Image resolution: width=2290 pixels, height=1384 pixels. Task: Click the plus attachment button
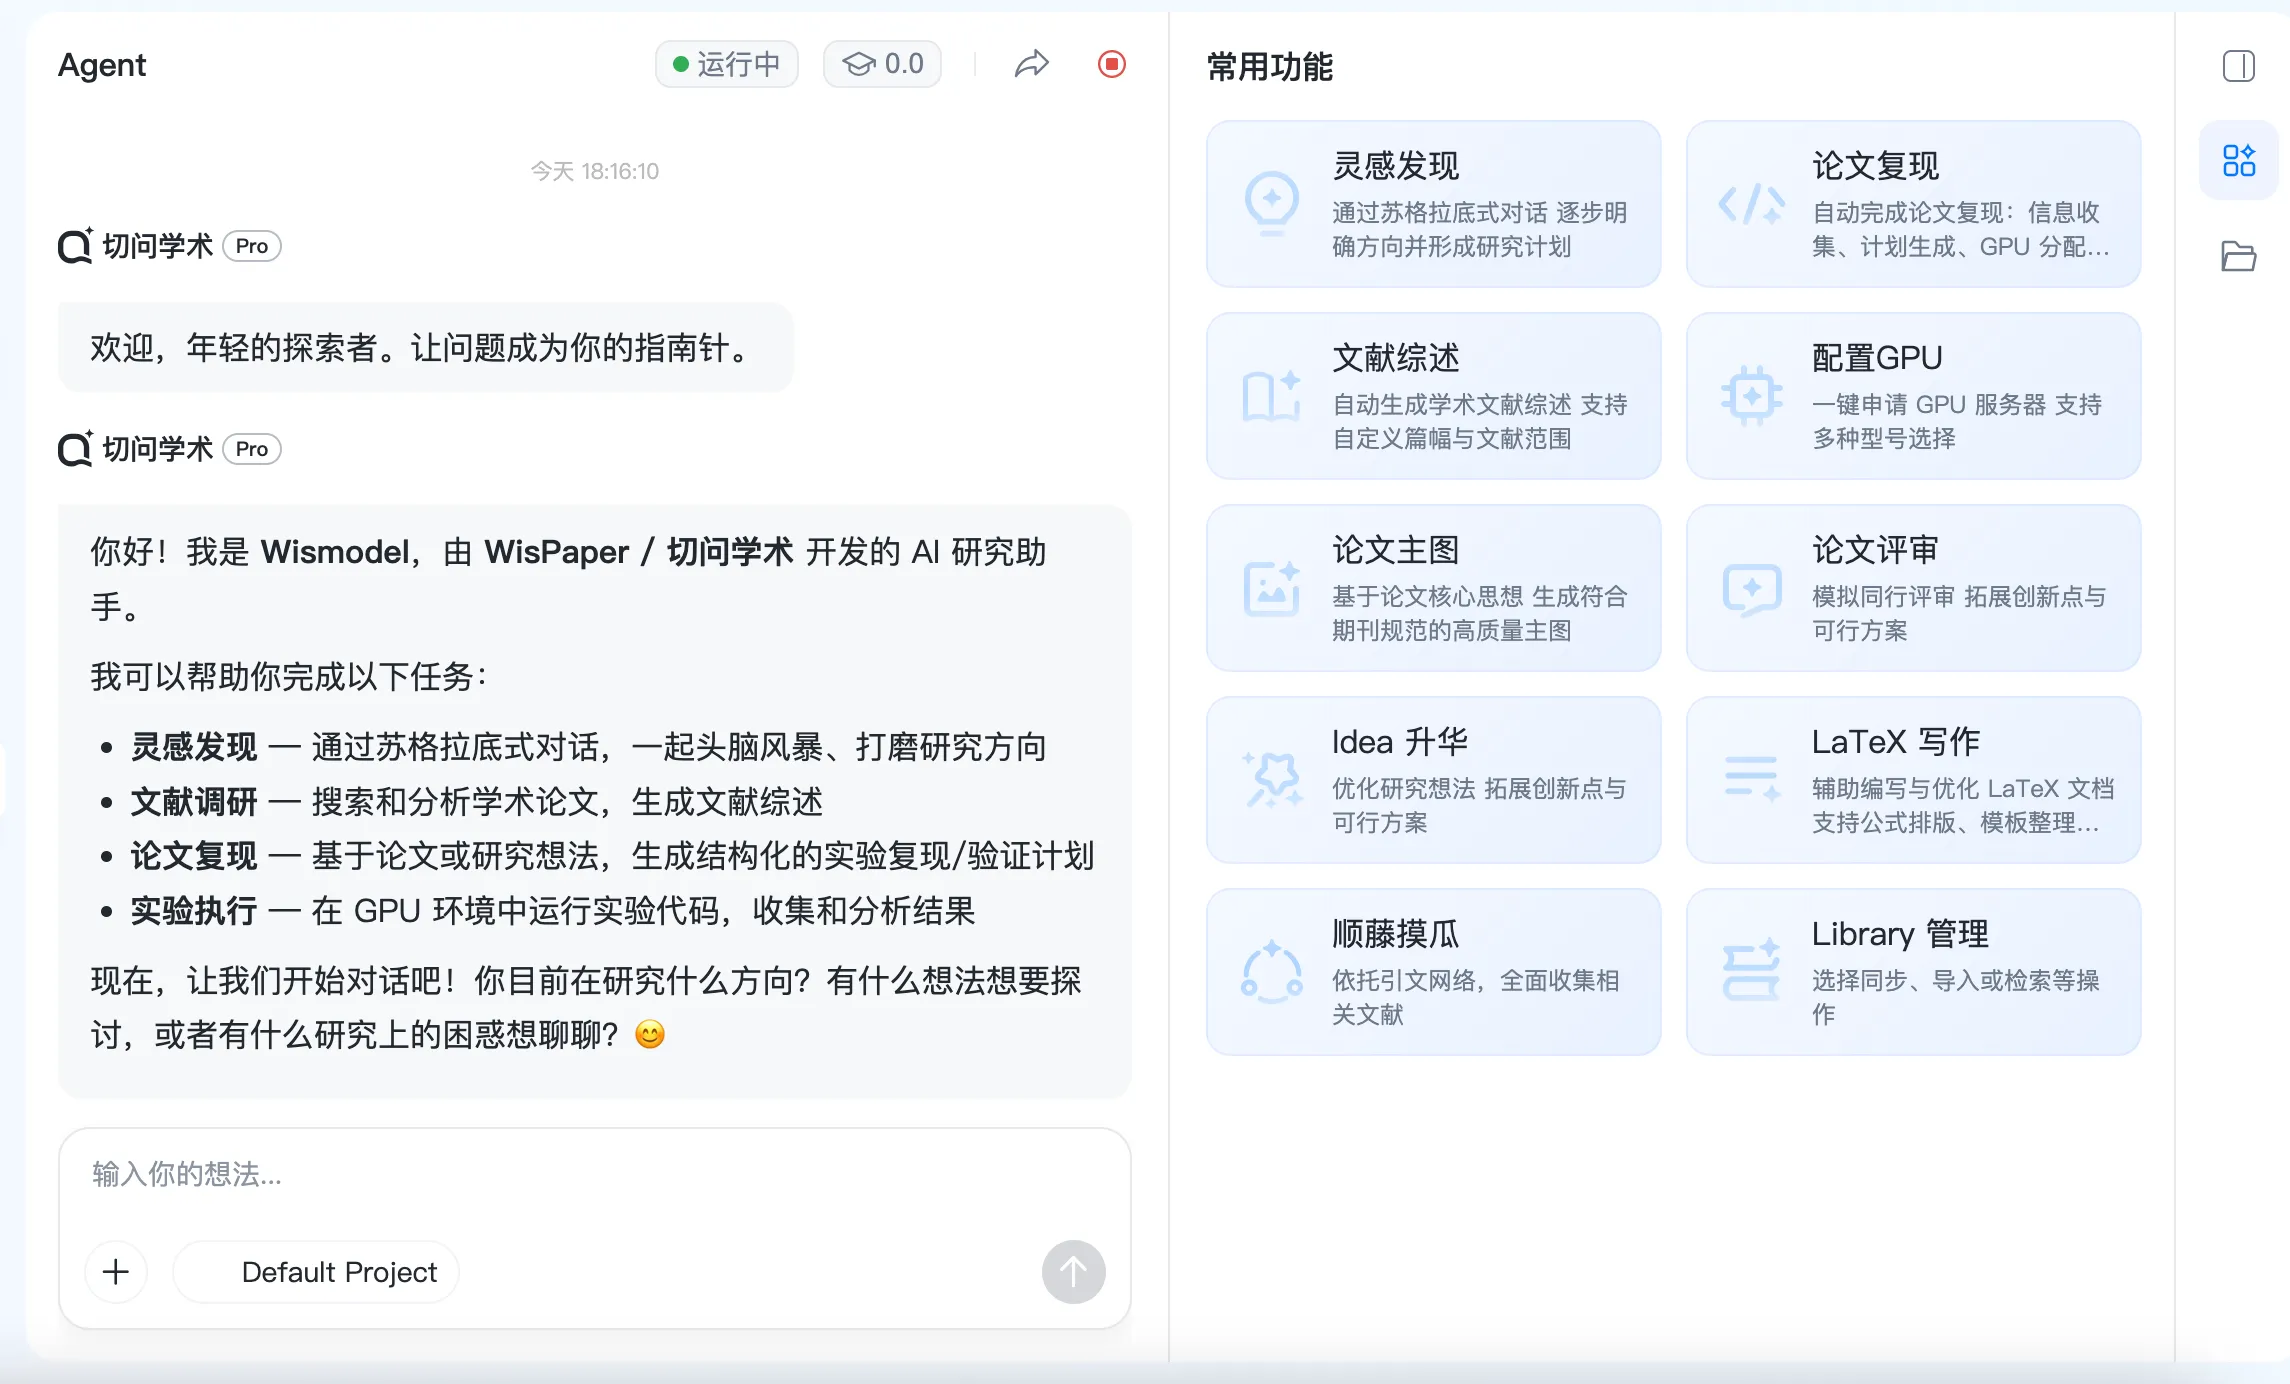(116, 1272)
